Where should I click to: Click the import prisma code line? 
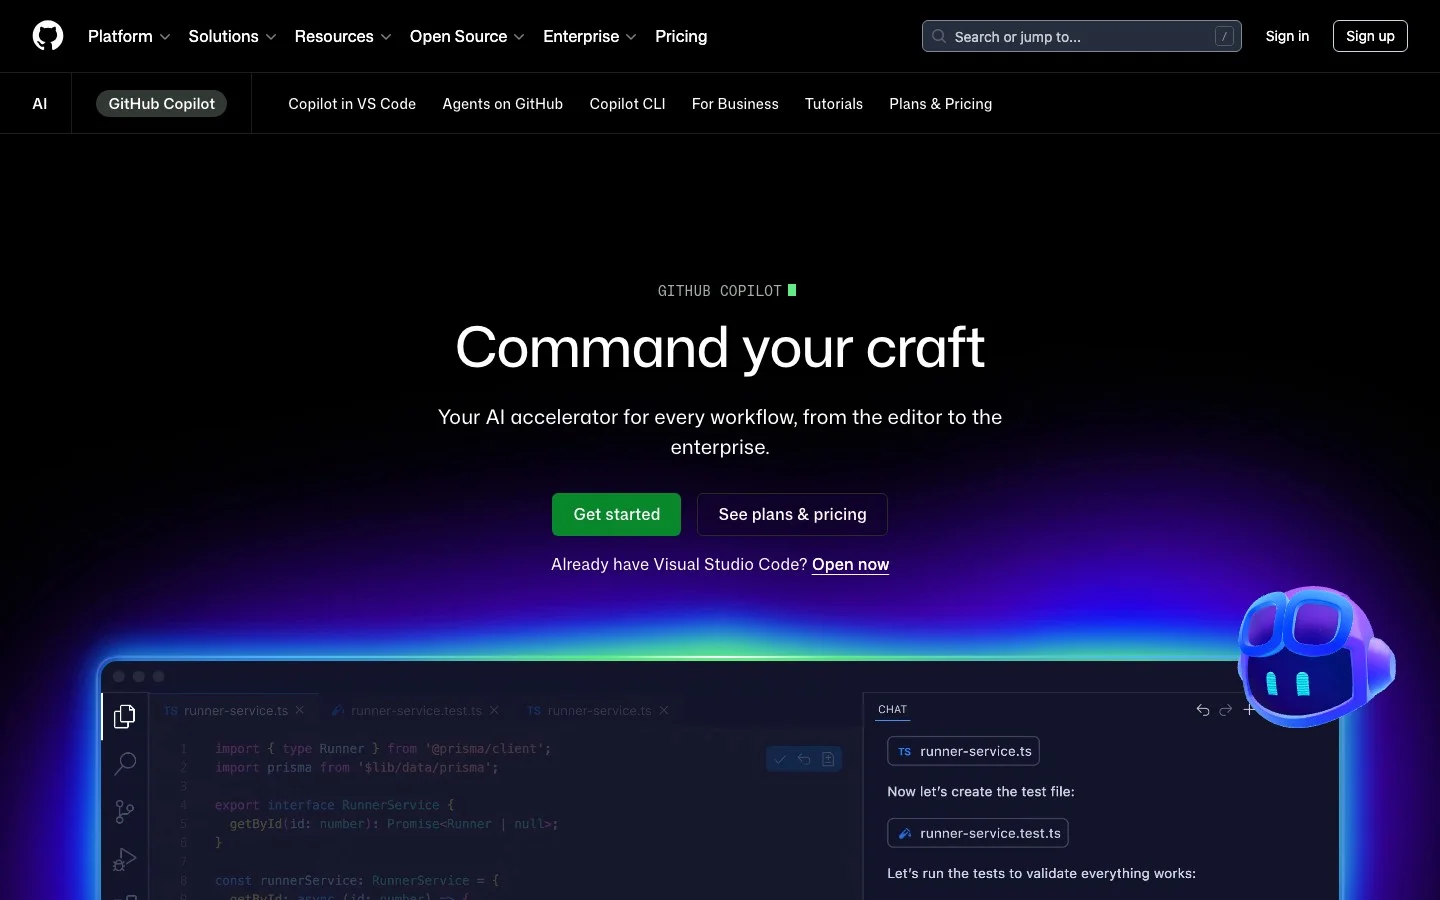pyautogui.click(x=357, y=767)
